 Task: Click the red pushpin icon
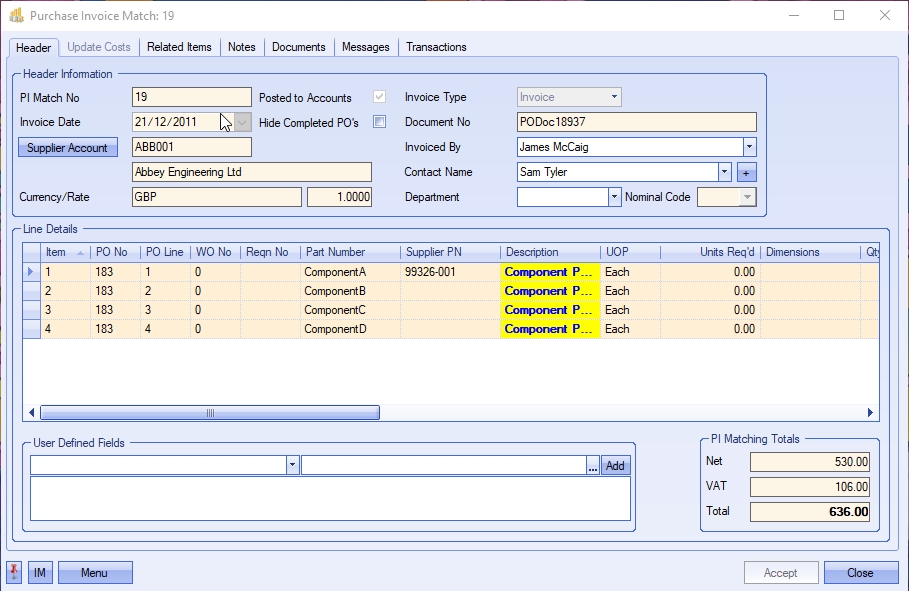pyautogui.click(x=14, y=573)
